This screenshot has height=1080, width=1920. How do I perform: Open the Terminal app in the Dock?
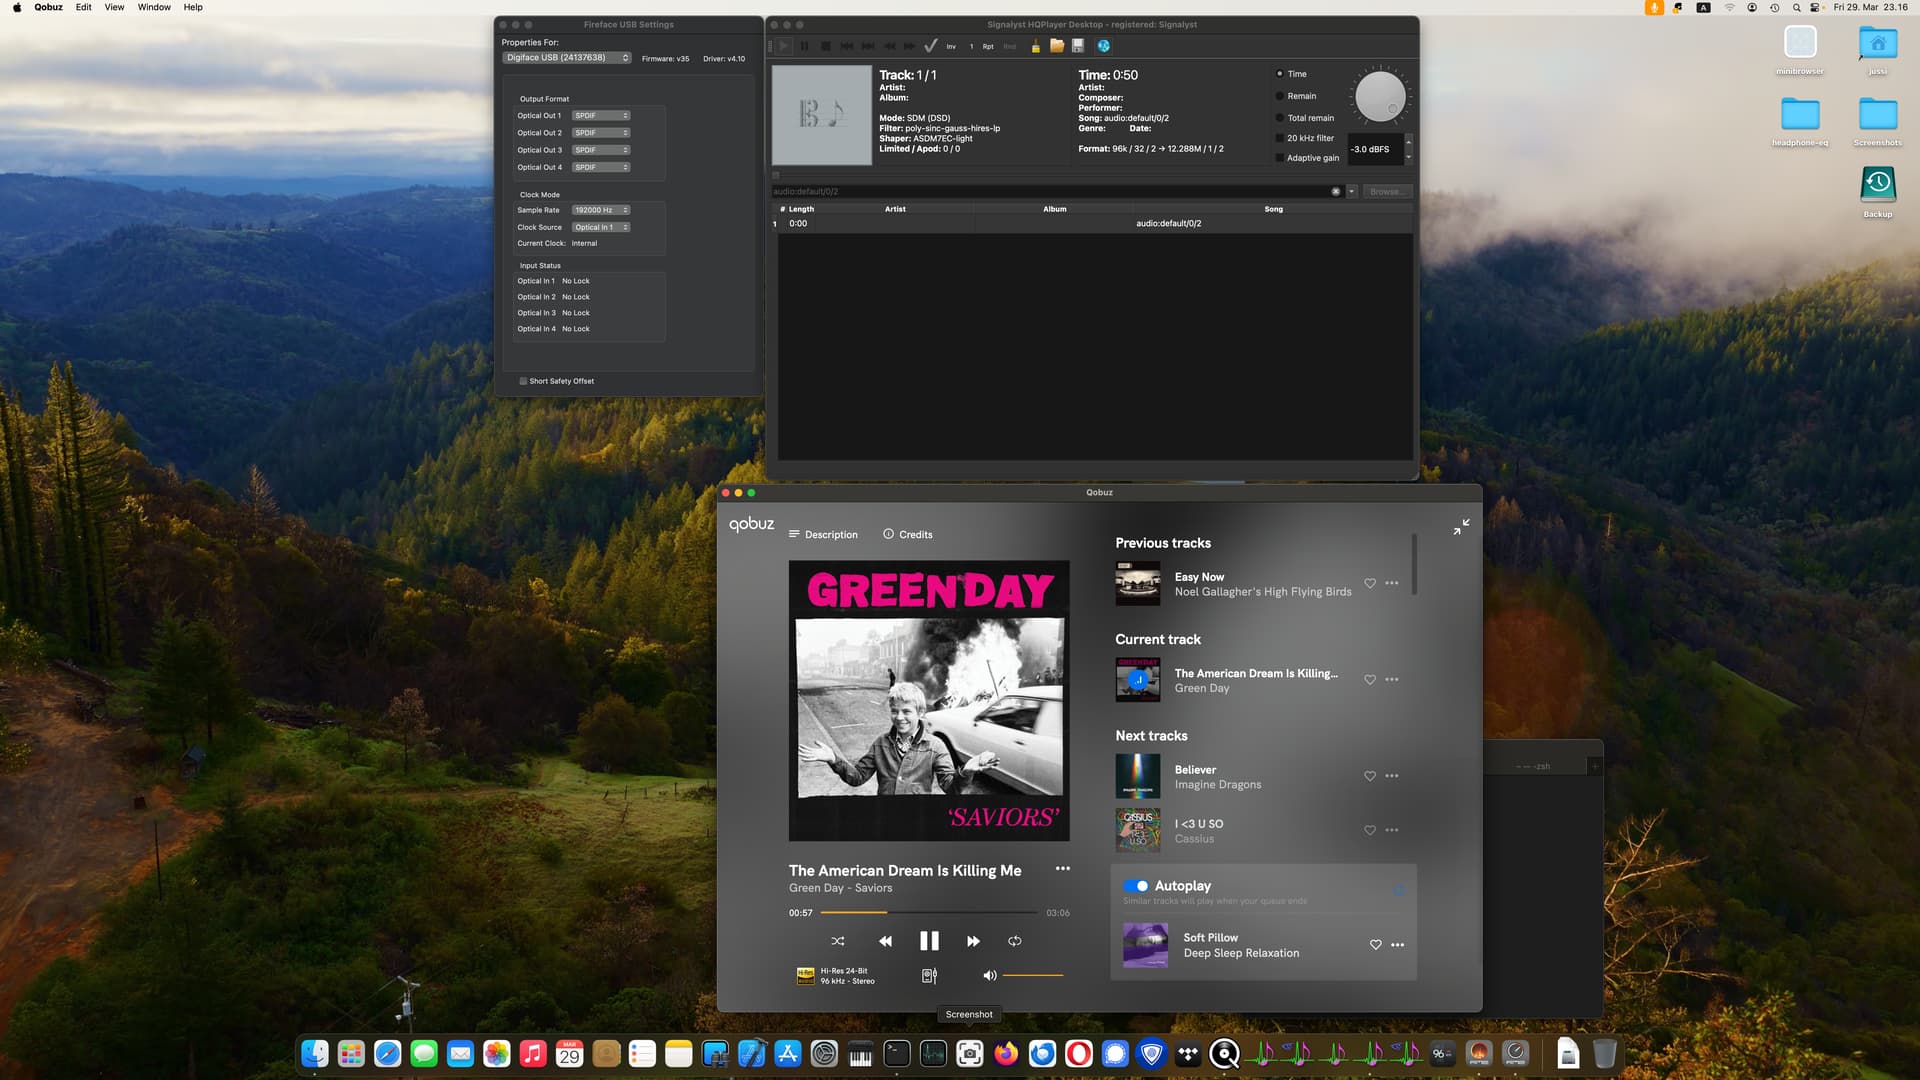[897, 1053]
